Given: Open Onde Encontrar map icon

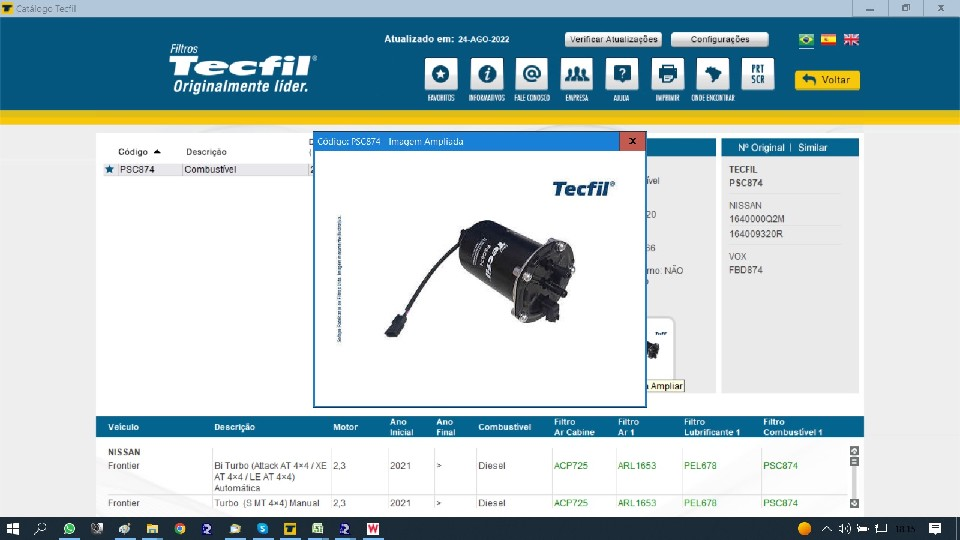Looking at the screenshot, I should (x=712, y=75).
